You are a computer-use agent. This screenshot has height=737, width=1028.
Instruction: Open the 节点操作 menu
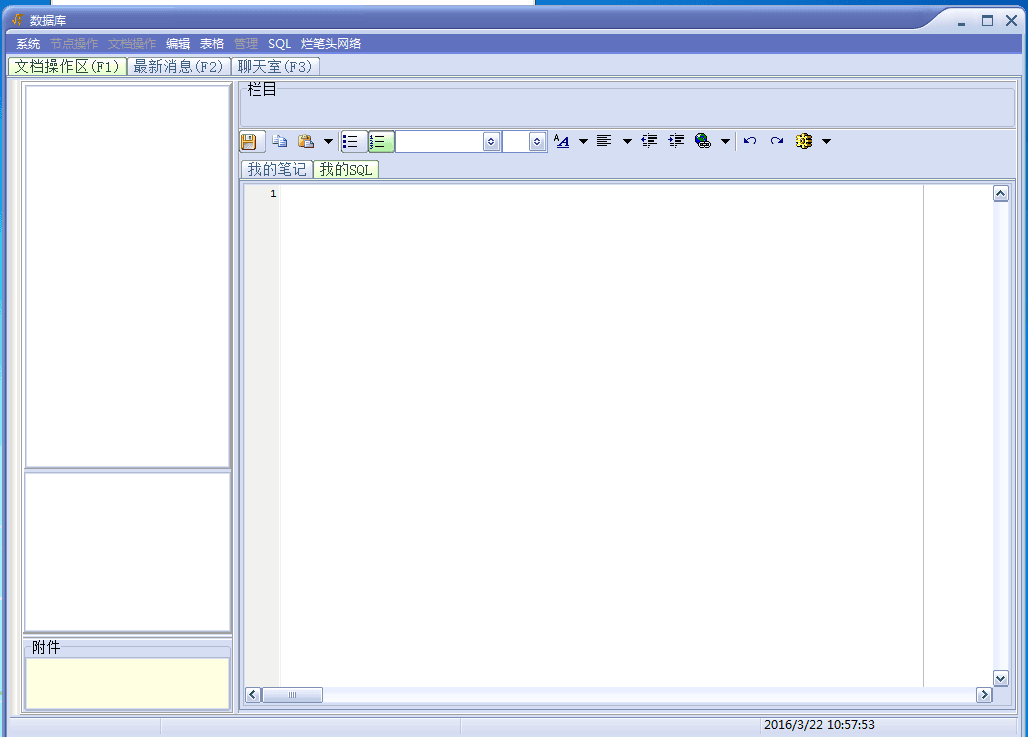[74, 44]
